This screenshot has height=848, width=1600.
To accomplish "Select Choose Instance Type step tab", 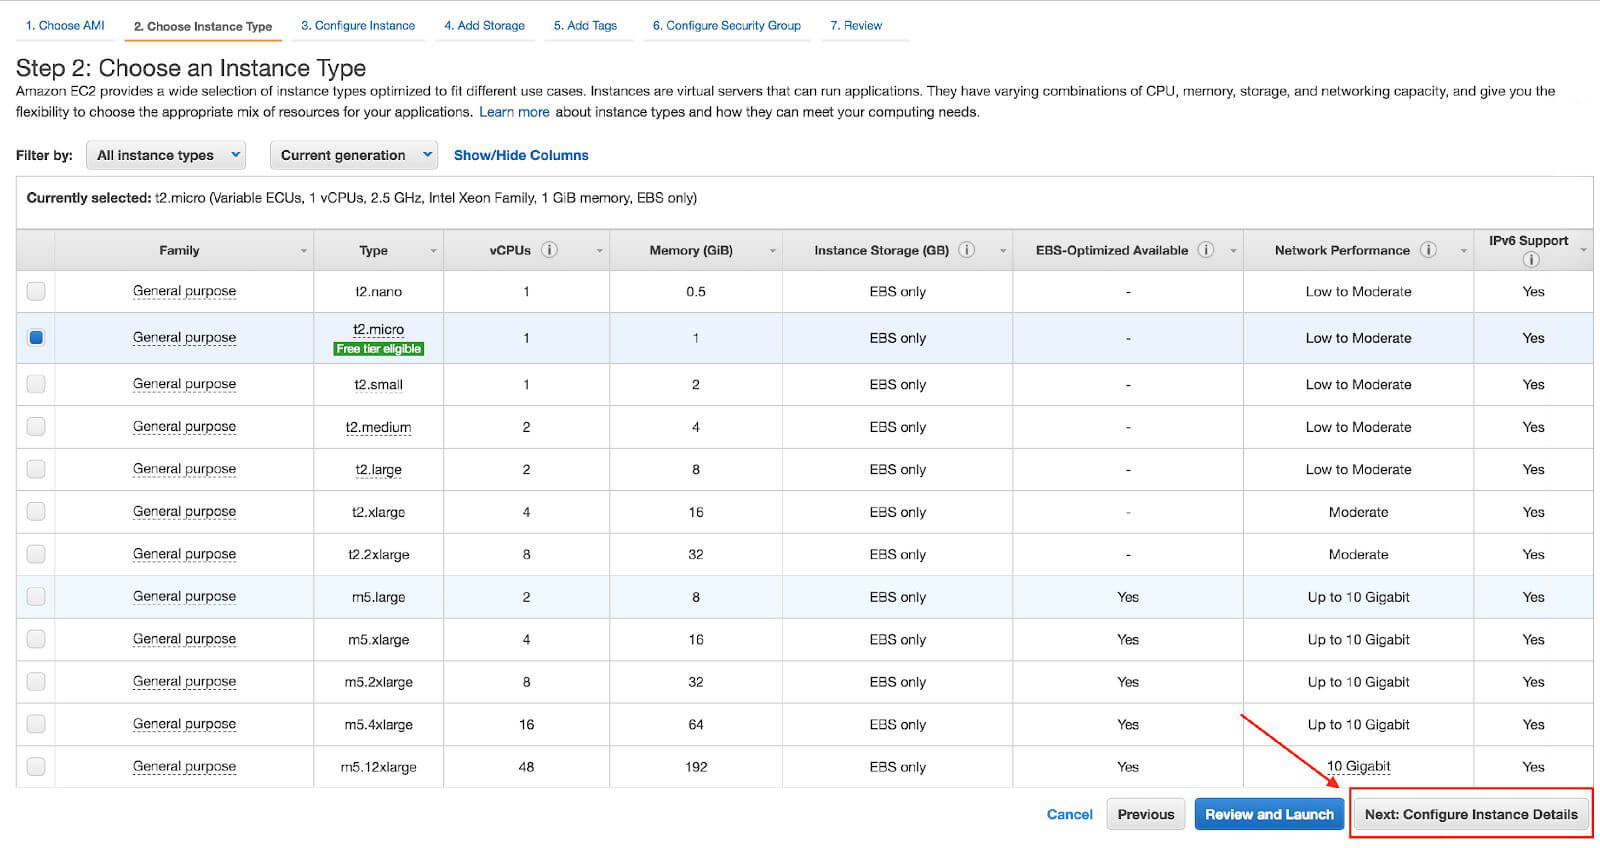I will [203, 26].
